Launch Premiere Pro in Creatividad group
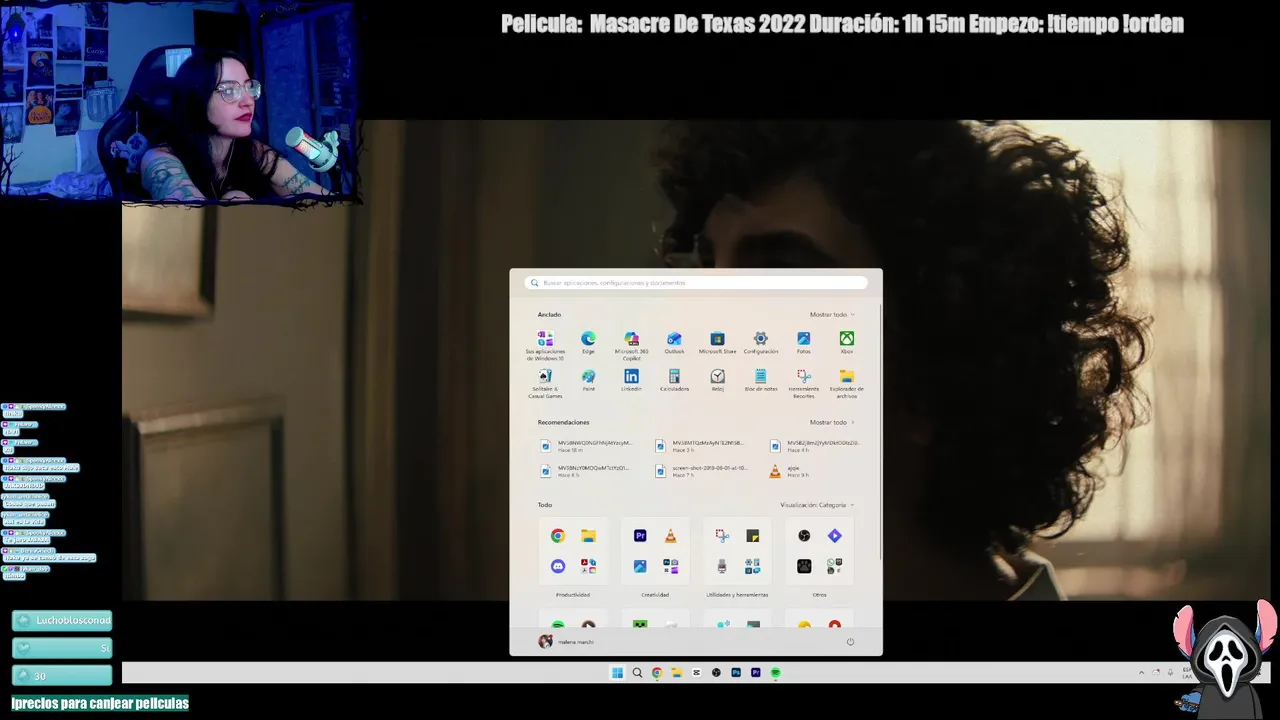This screenshot has width=1280, height=720. point(640,536)
